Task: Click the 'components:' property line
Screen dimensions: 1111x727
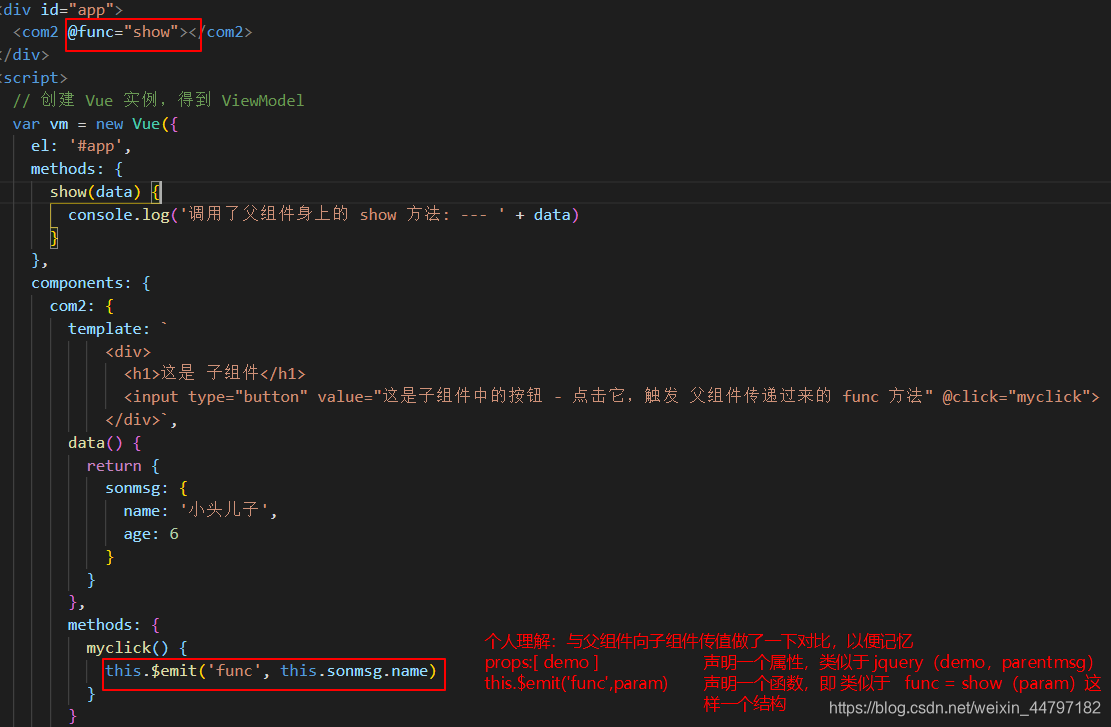Action: coord(91,283)
